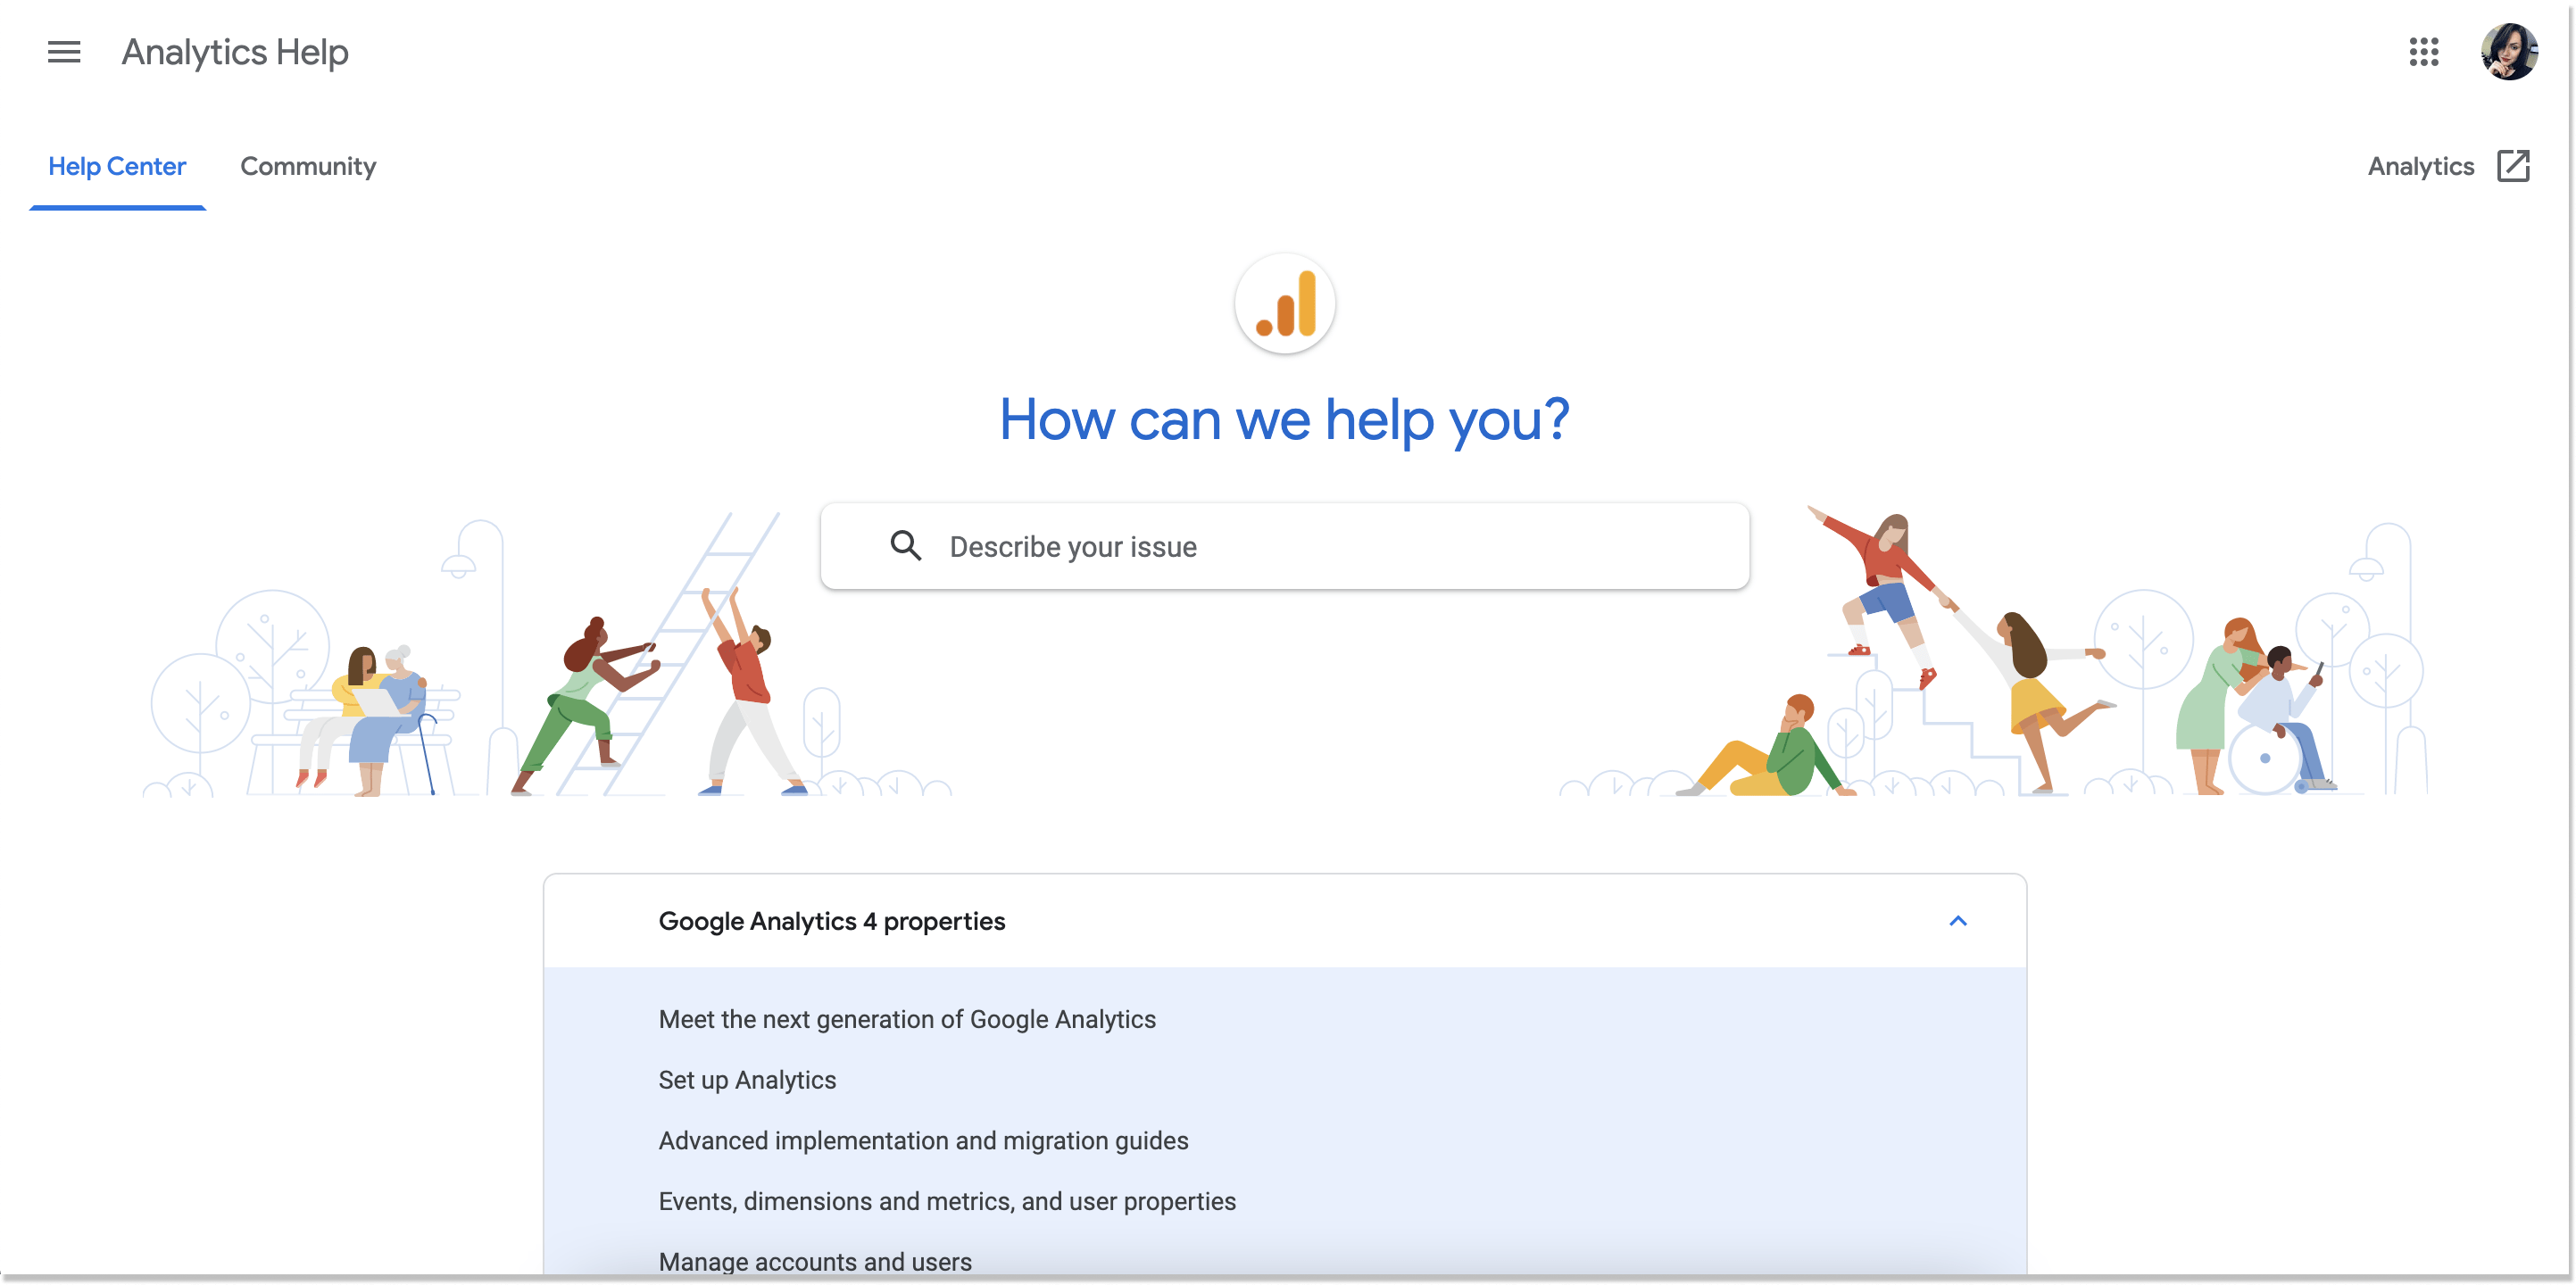Viewport: 2576px width, 1285px height.
Task: Click the Community tab label icon
Action: (x=305, y=164)
